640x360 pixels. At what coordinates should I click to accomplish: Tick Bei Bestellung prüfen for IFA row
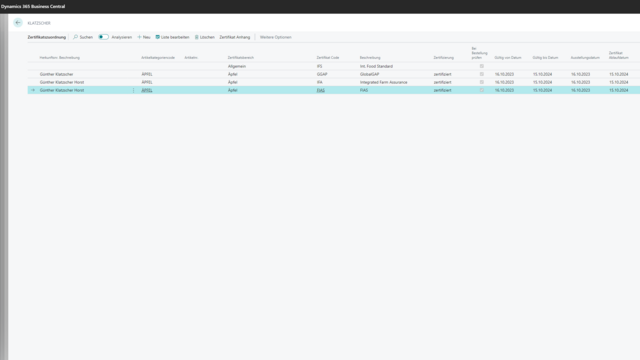482,82
